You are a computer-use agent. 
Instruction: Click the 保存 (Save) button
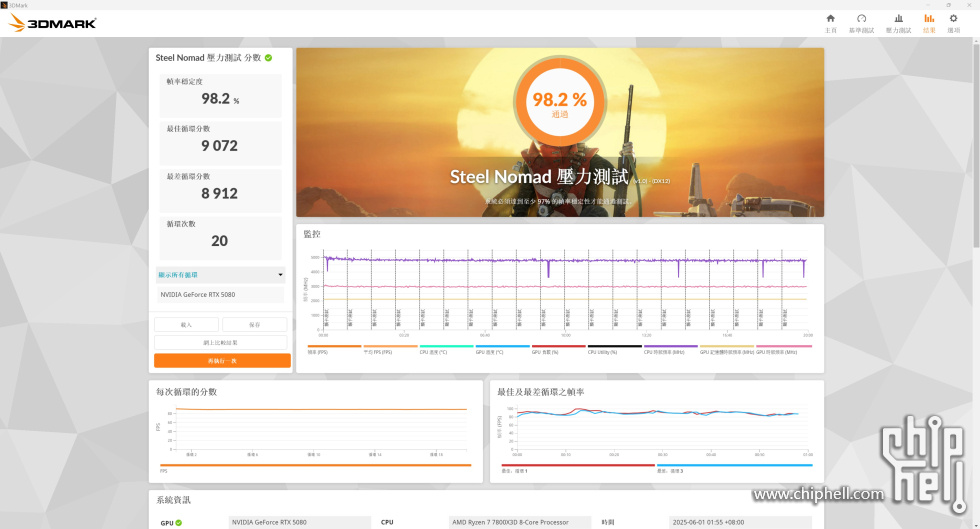click(x=254, y=325)
